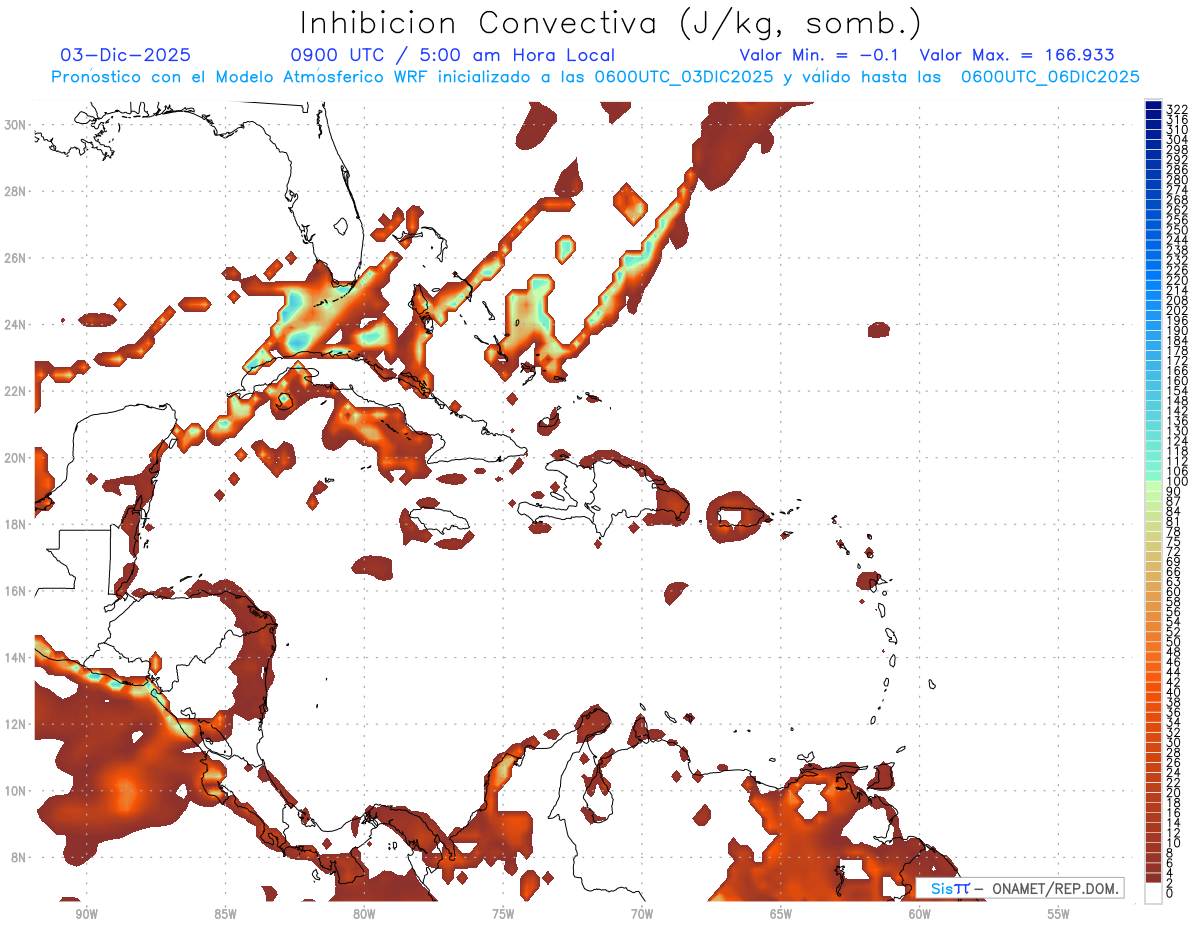
Task: Click the '20N' latitude label
Action: (x=16, y=458)
